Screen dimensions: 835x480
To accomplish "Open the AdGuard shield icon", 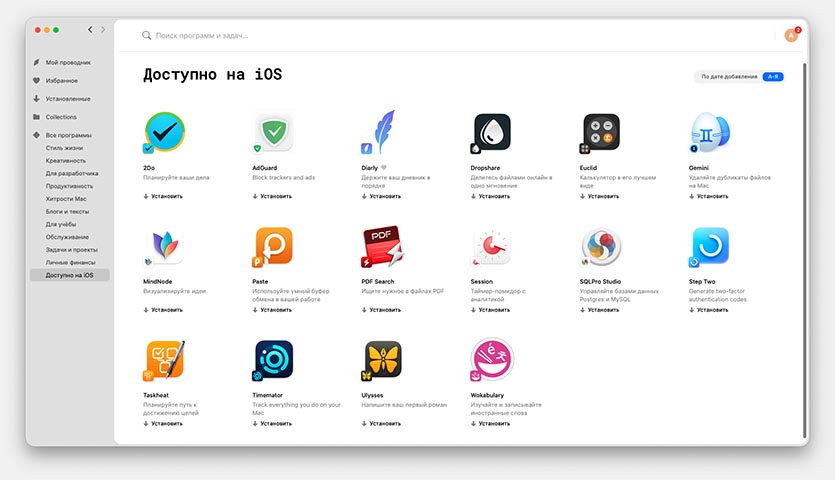I will [x=274, y=132].
